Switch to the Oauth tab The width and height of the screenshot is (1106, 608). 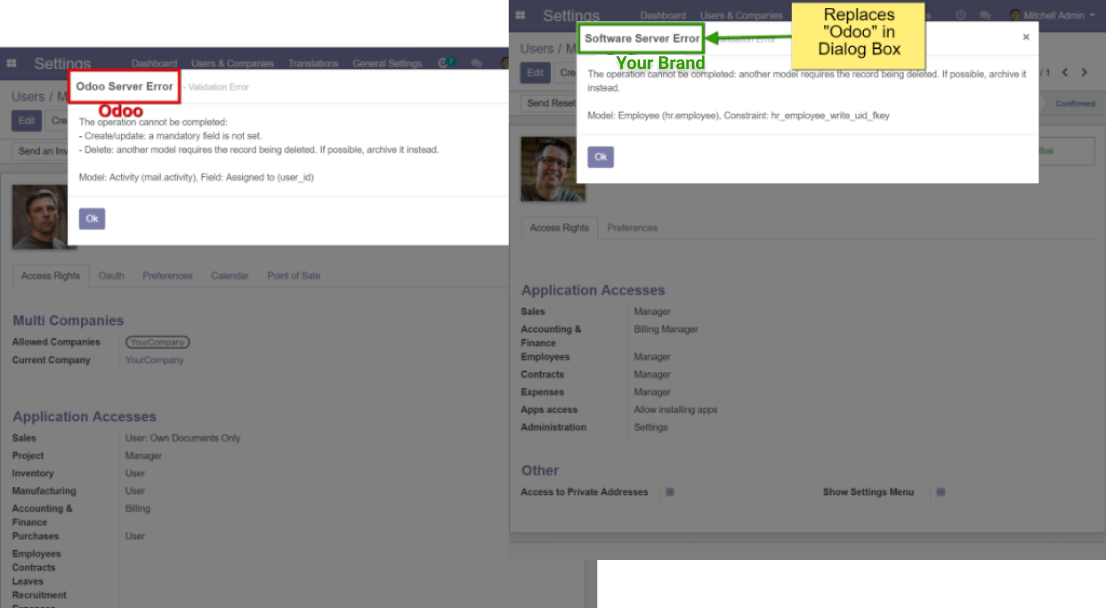click(x=111, y=276)
